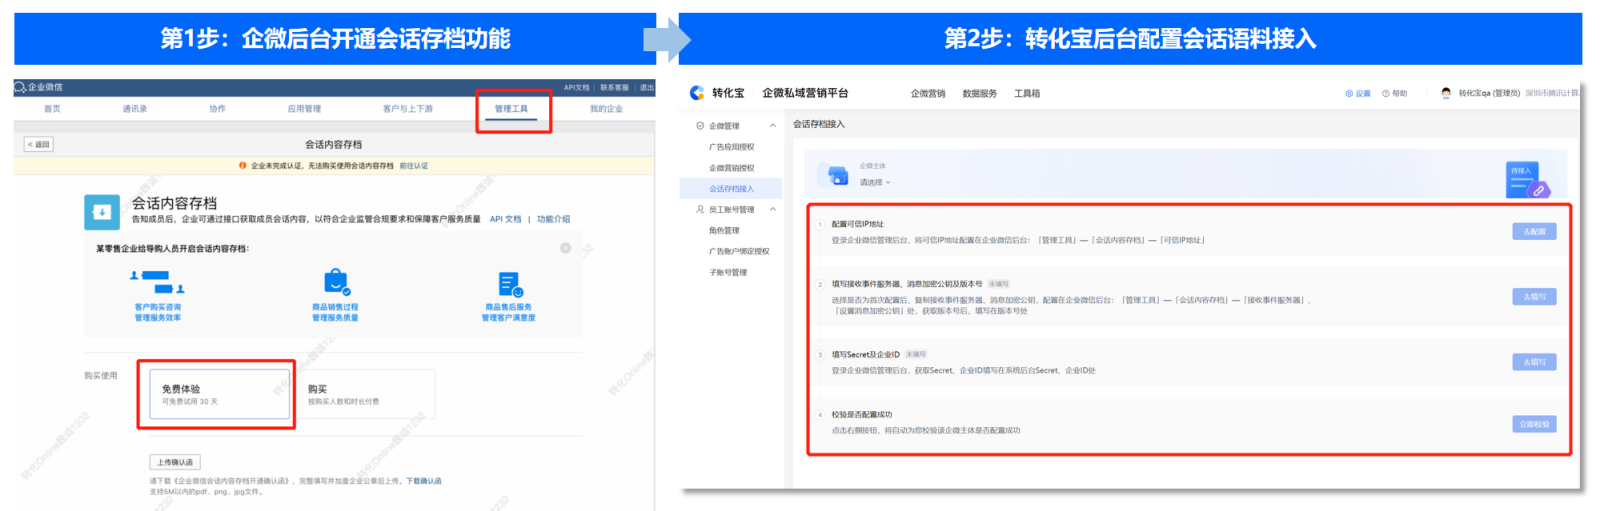Open the 首页 tab in WeCom
1600x511 pixels.
[52, 108]
